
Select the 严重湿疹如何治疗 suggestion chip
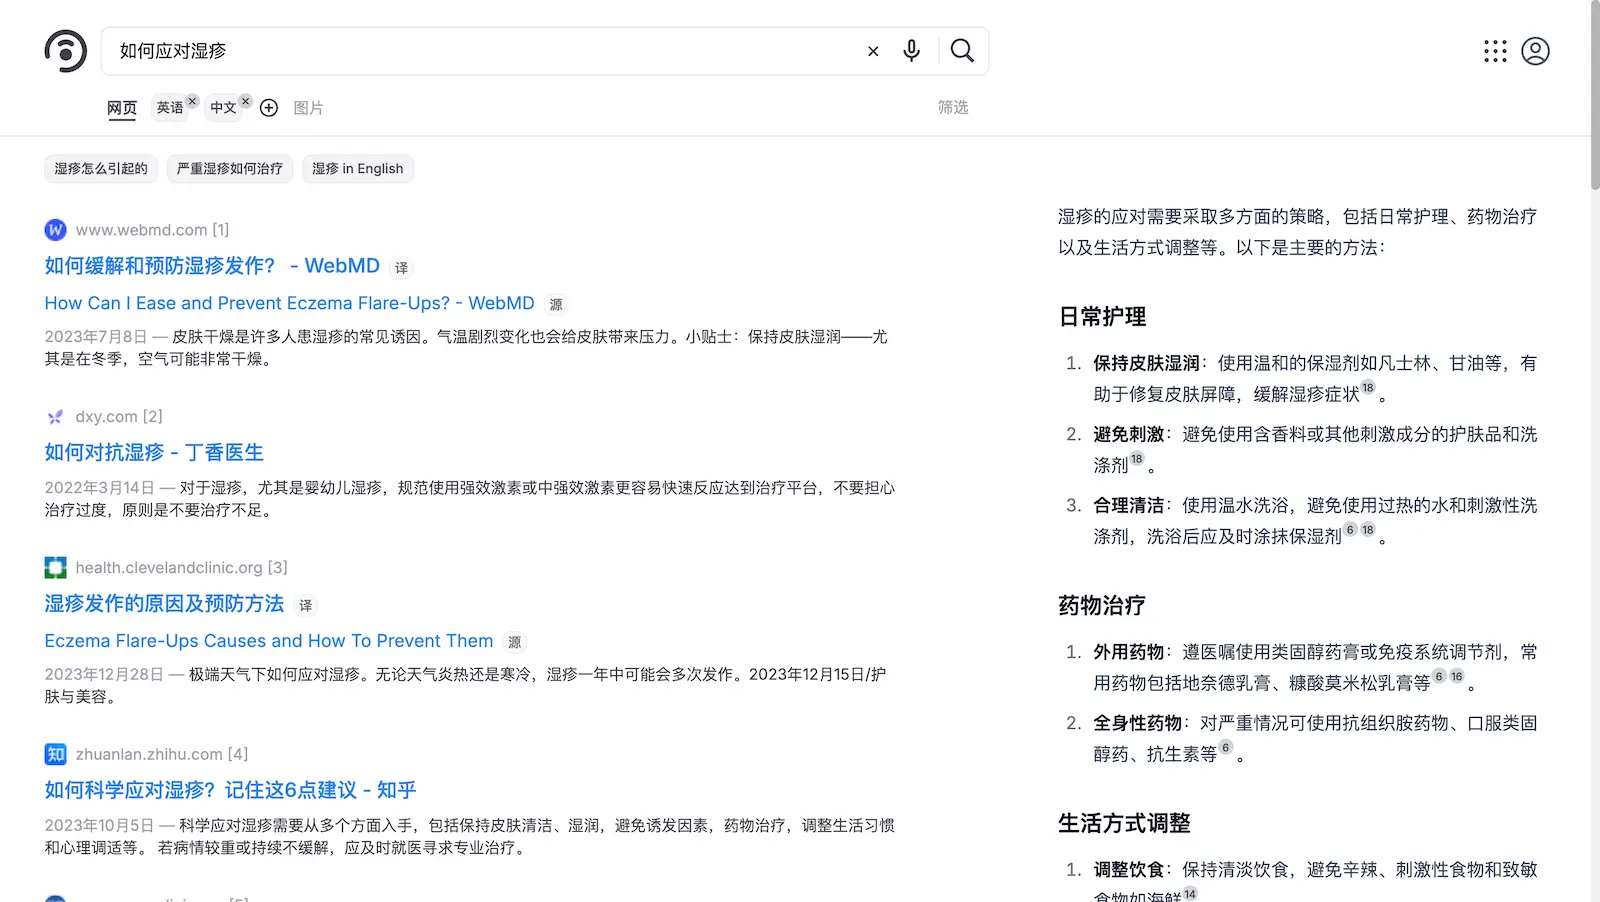click(x=230, y=169)
